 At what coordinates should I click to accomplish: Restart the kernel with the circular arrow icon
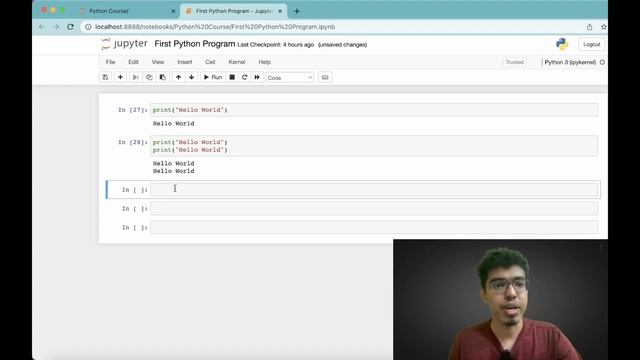244,77
